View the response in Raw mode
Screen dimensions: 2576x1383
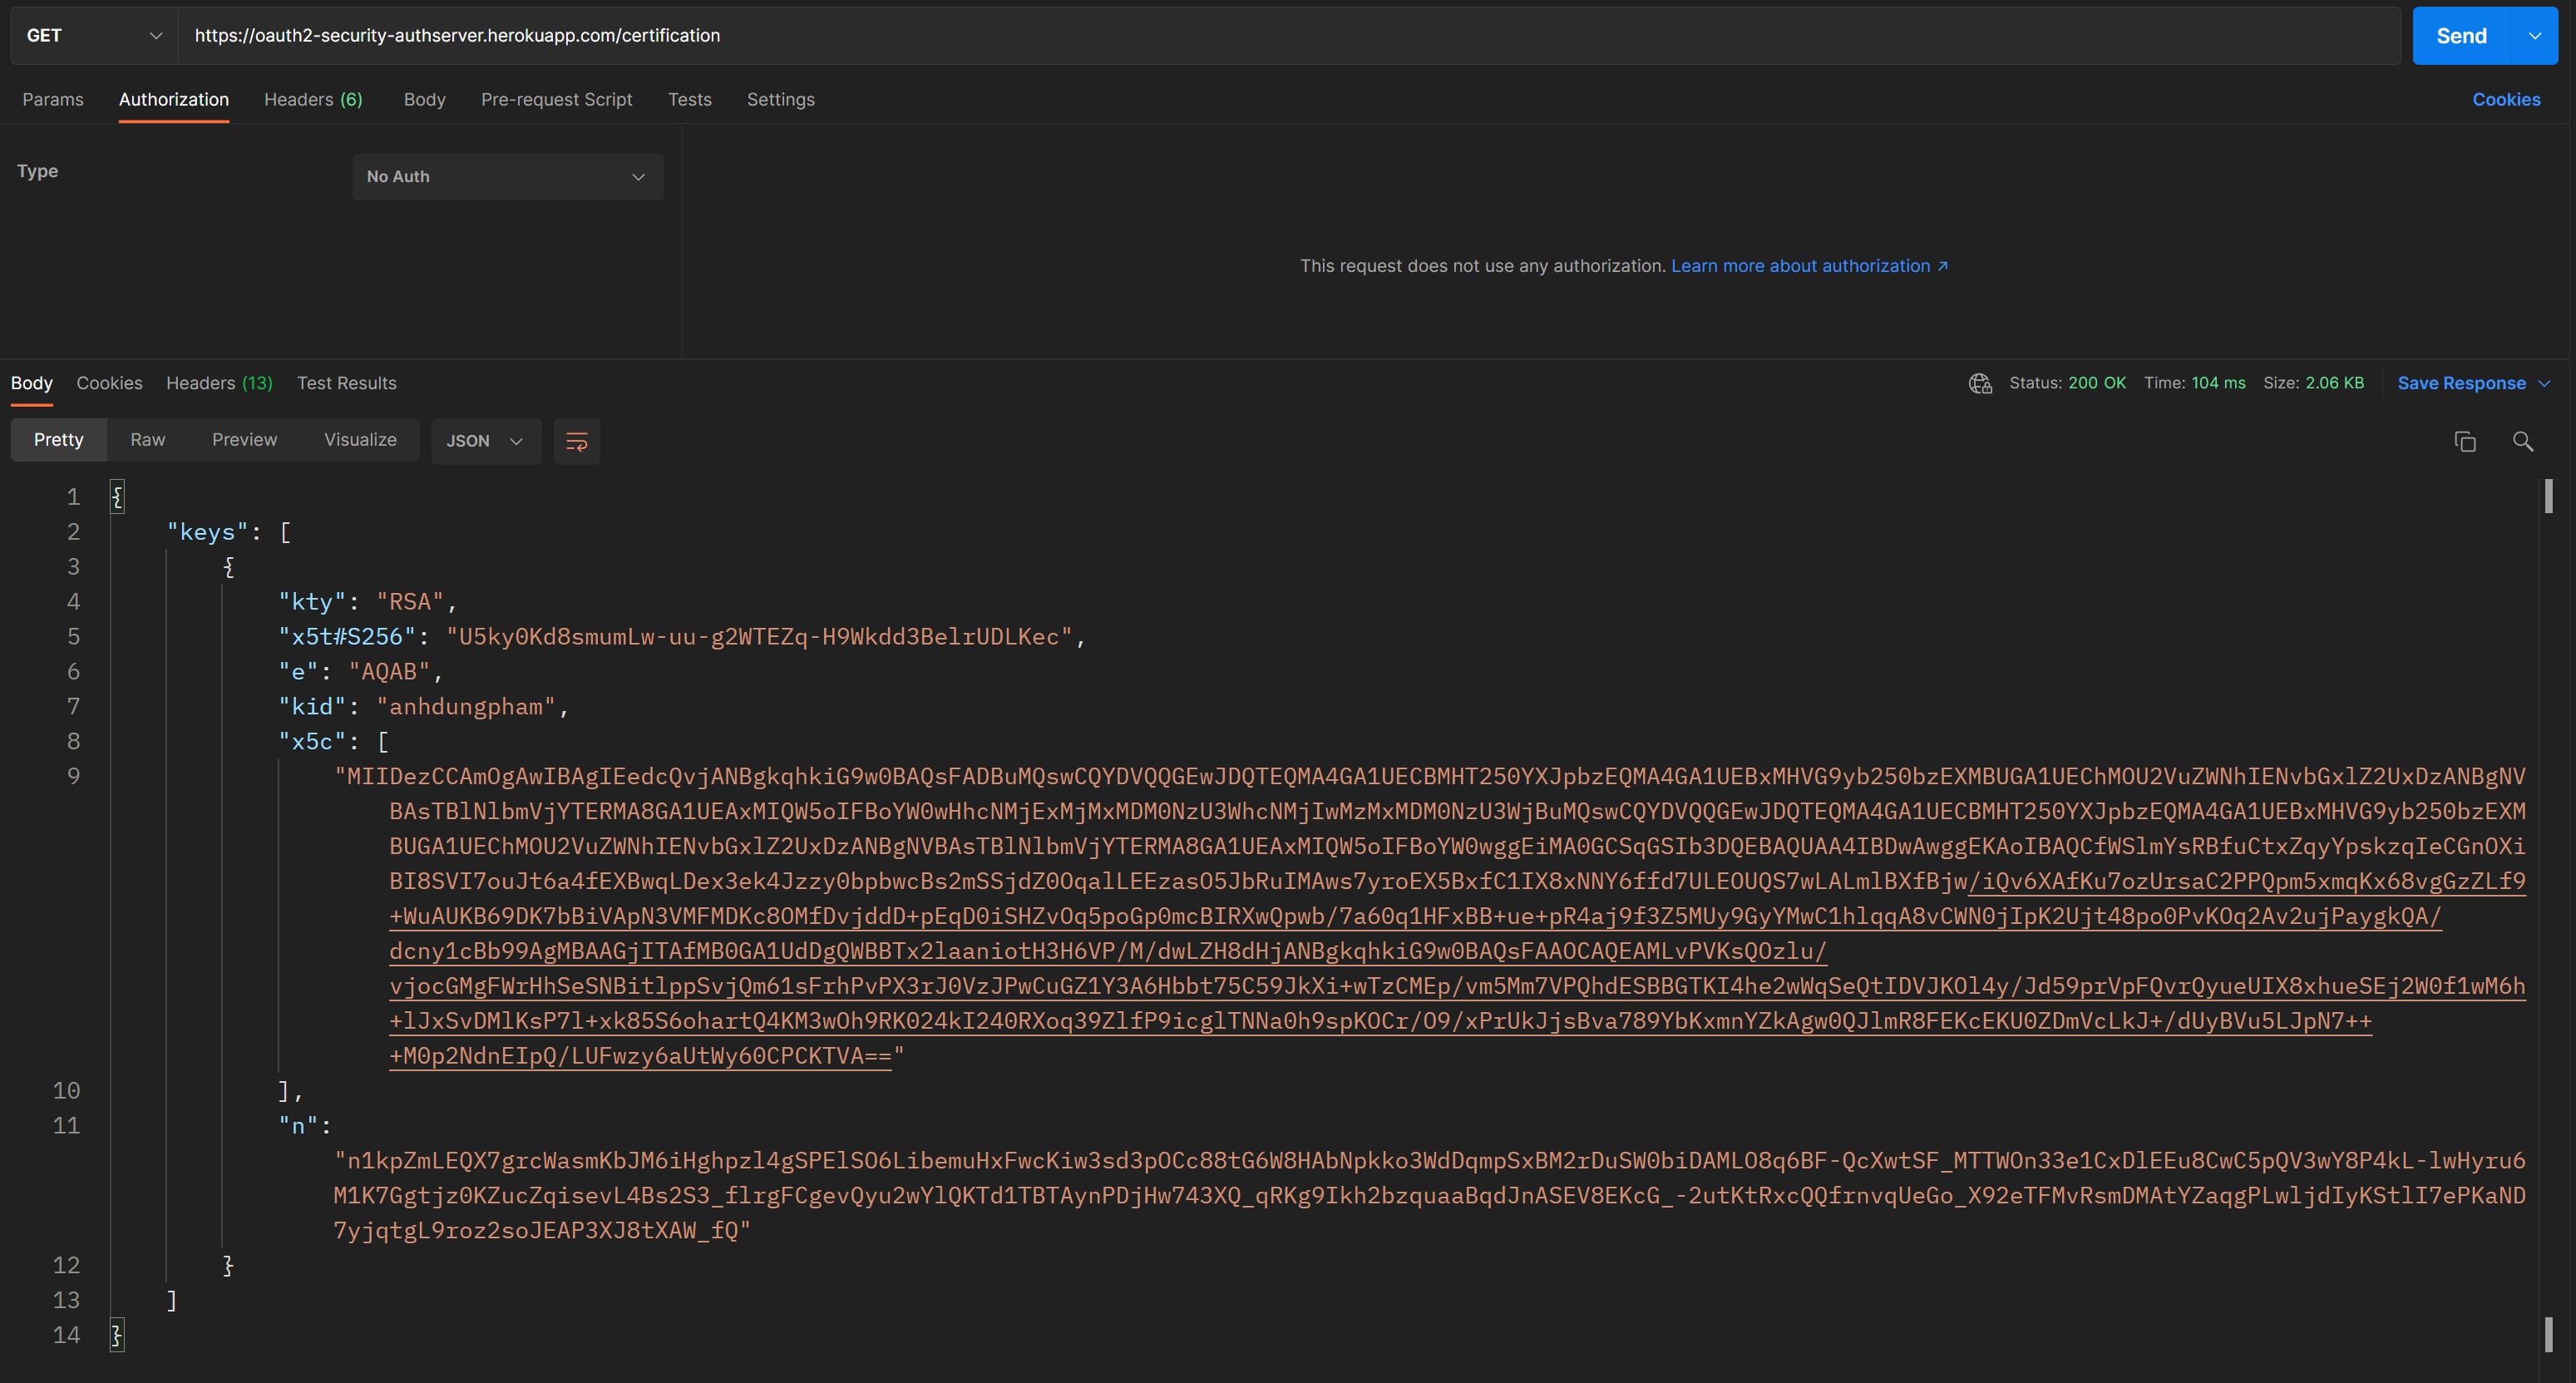coord(147,440)
